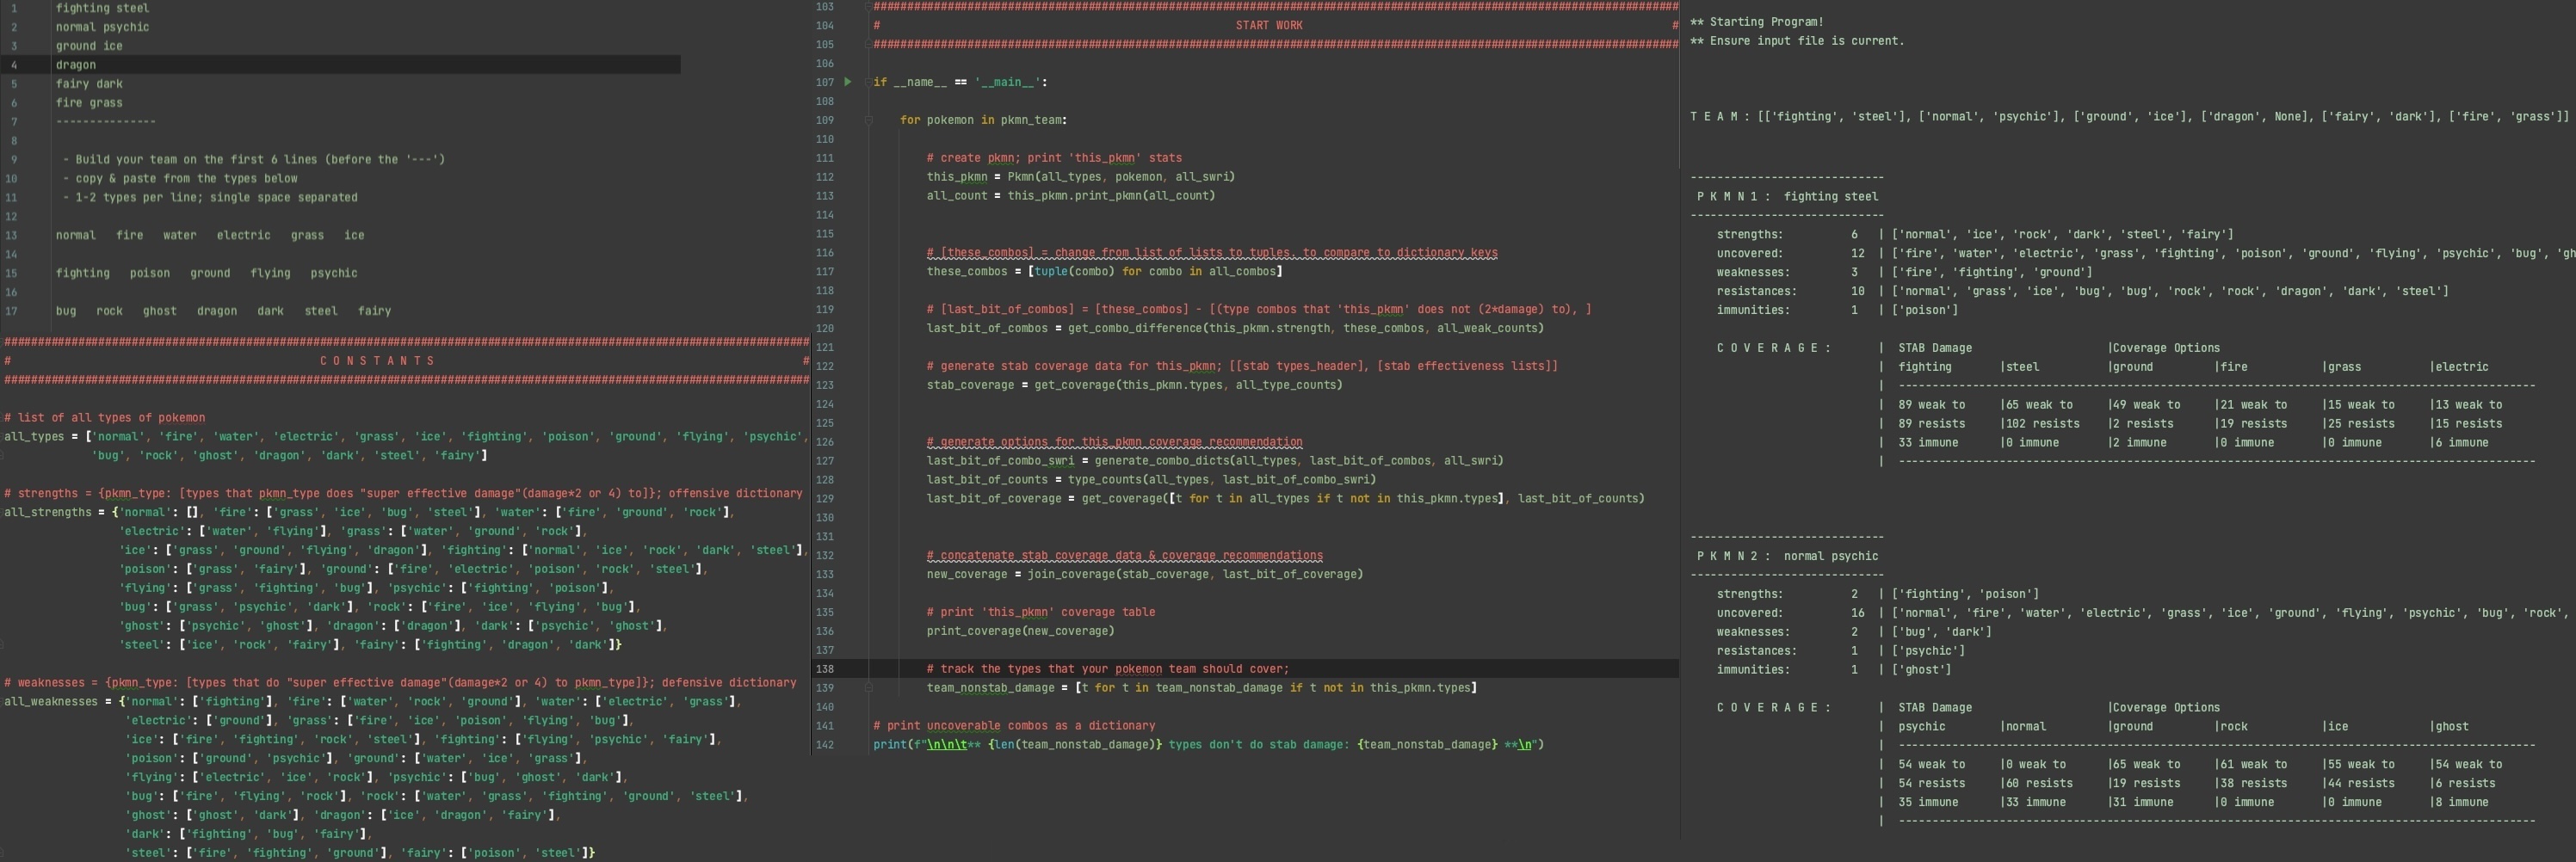Screen dimensions: 2576x862
Task: Collapse the for pokemon loop fold marker
Action: pyautogui.click(x=868, y=120)
